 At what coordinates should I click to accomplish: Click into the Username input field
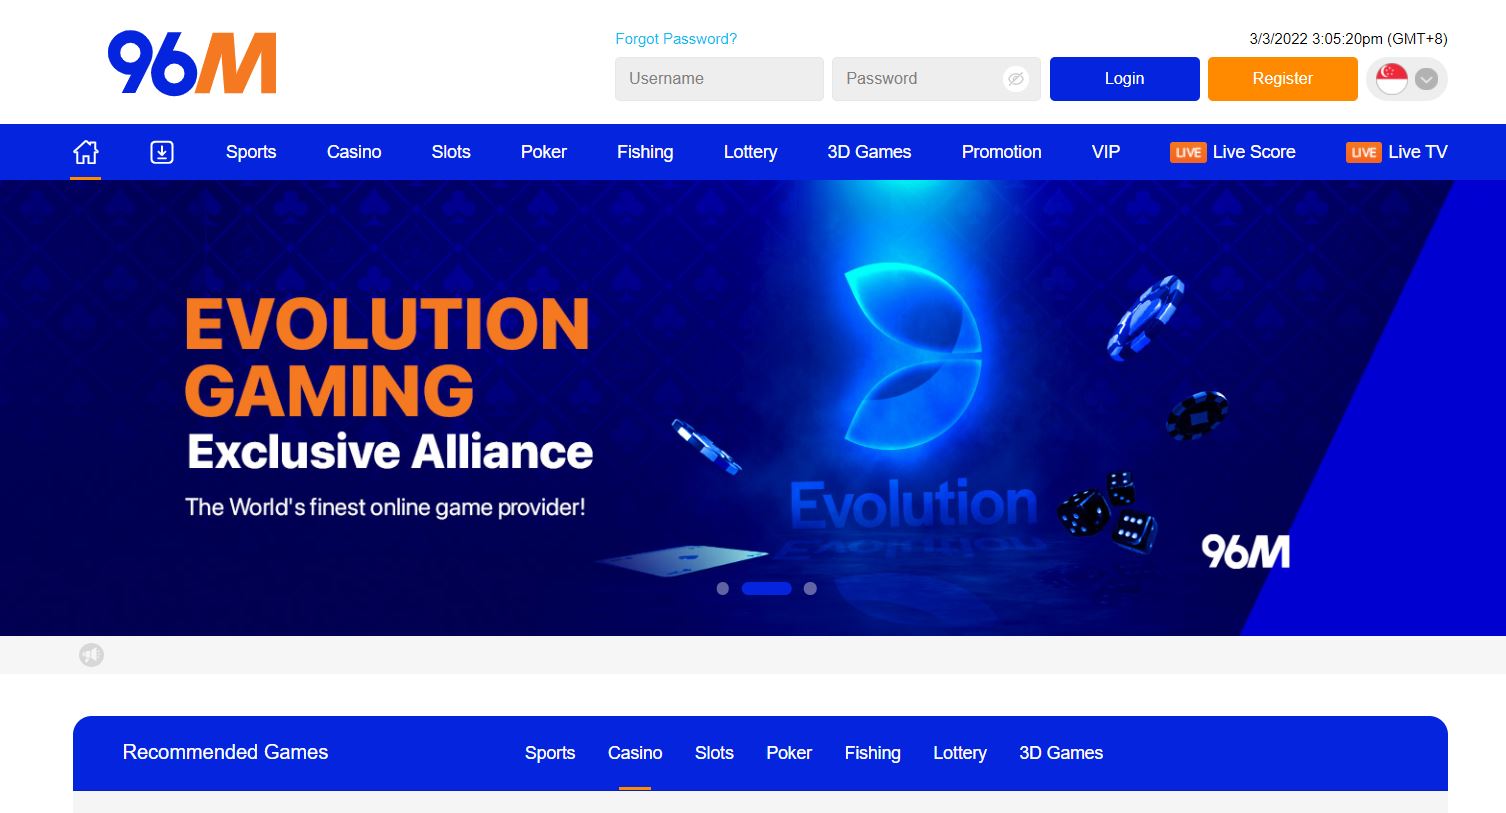(719, 79)
